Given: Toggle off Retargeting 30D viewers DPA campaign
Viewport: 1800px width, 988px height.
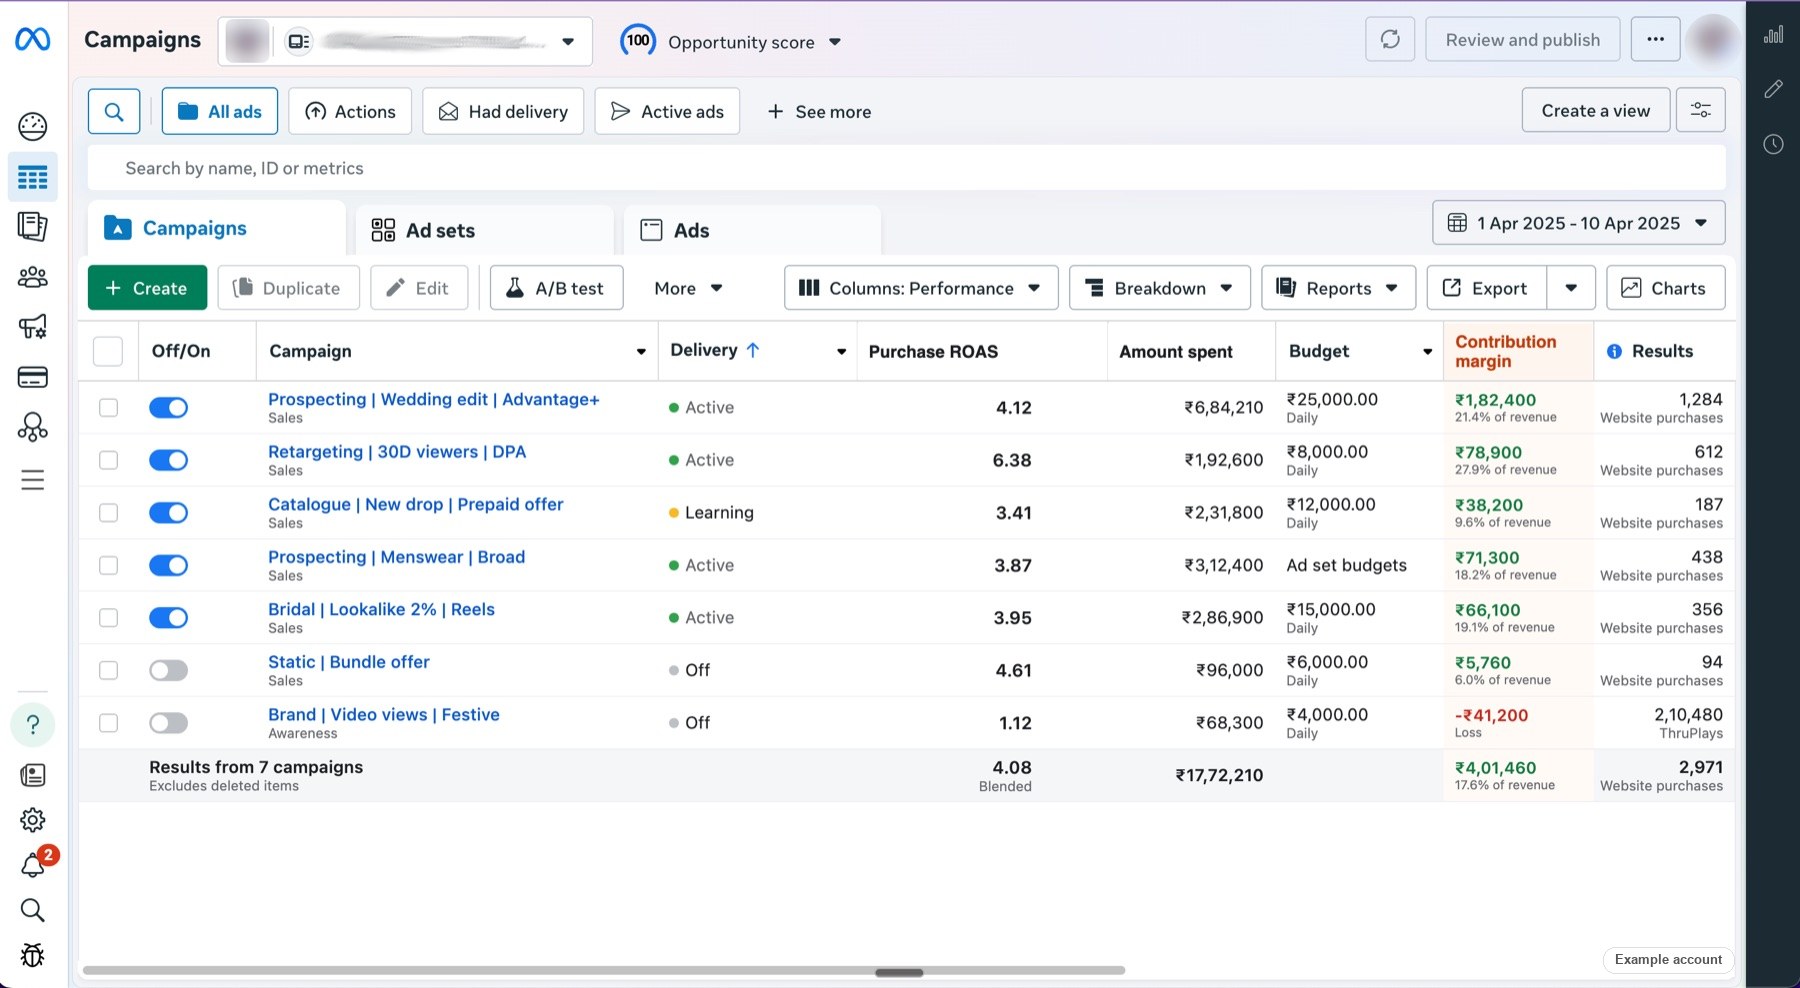Looking at the screenshot, I should [x=168, y=460].
